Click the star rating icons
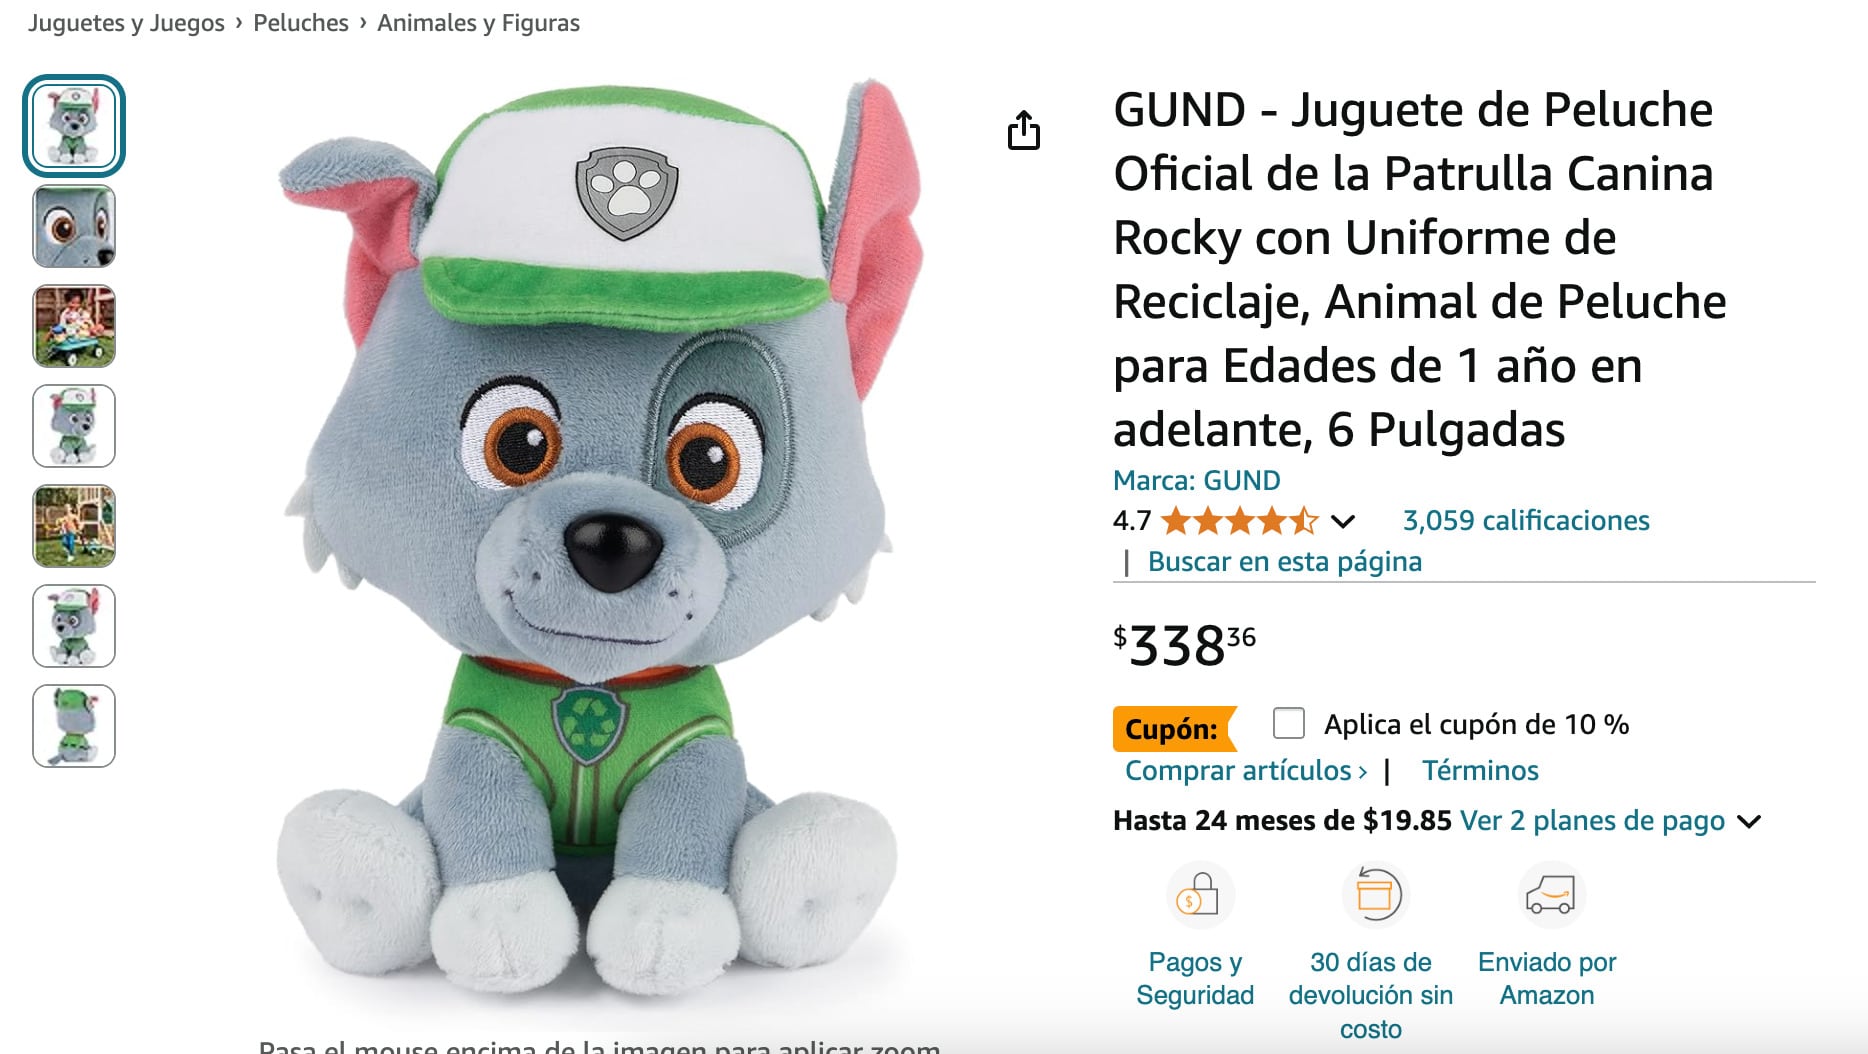Viewport: 1868px width, 1054px height. coord(1239,521)
